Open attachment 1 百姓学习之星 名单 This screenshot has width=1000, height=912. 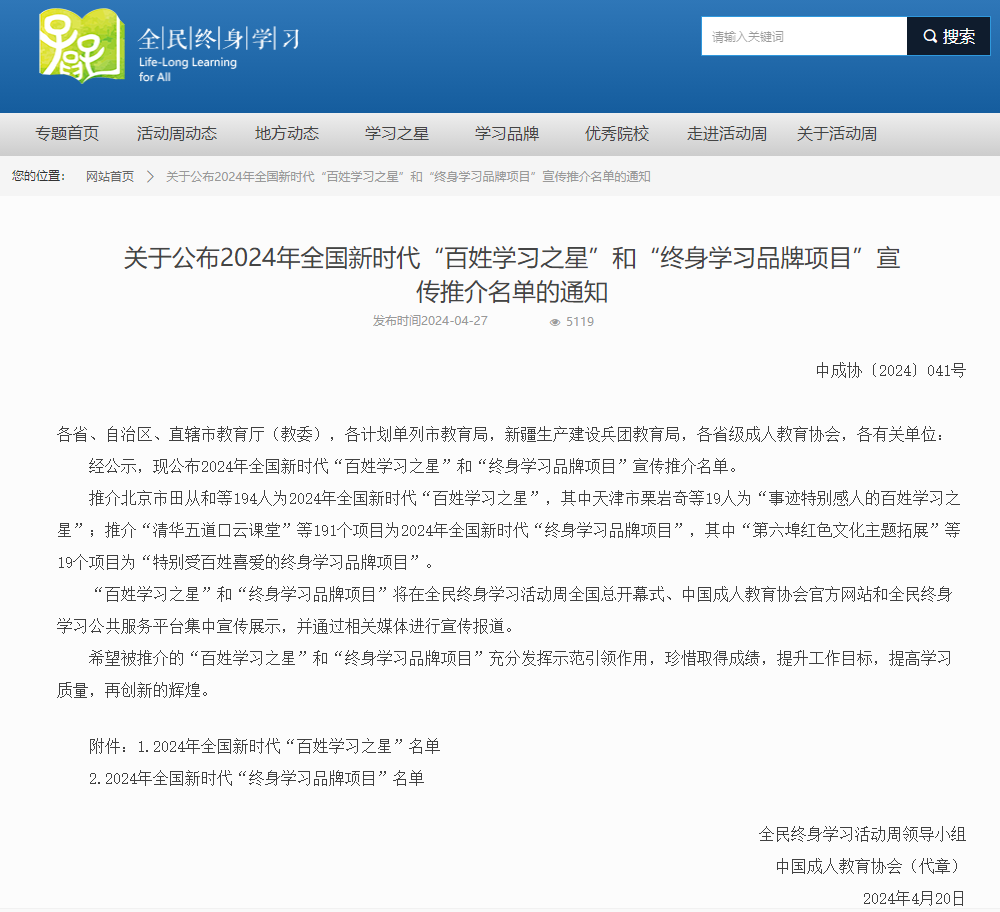tap(288, 746)
